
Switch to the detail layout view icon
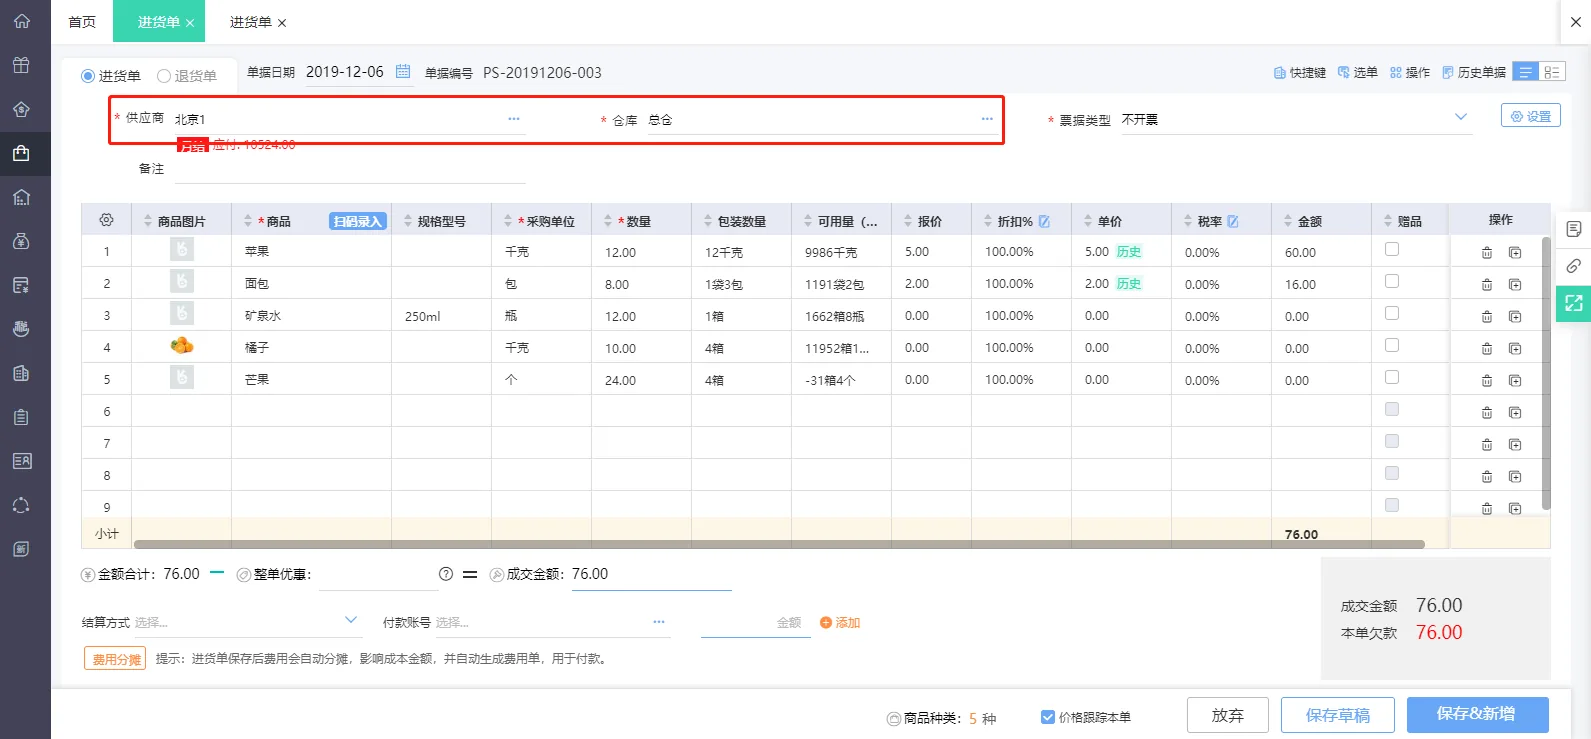click(1552, 72)
